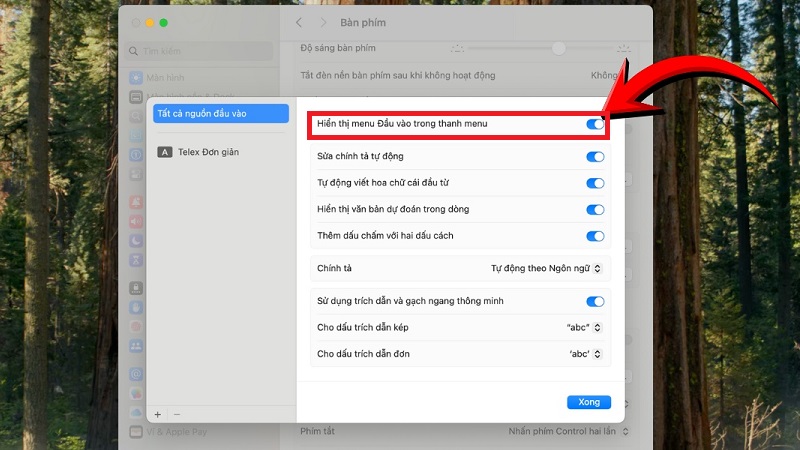This screenshot has width=800, height=450.
Task: Open the Phím tắt shortcut dropdown
Action: click(x=568, y=431)
